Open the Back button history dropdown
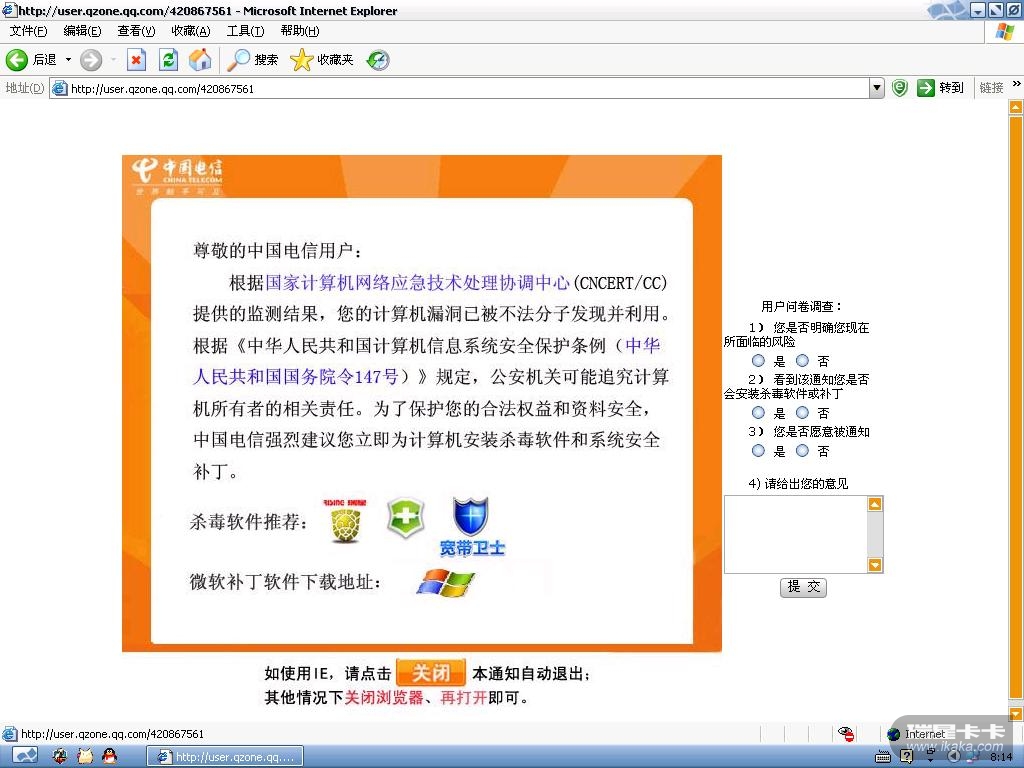Viewport: 1024px width, 768px height. tap(68, 60)
